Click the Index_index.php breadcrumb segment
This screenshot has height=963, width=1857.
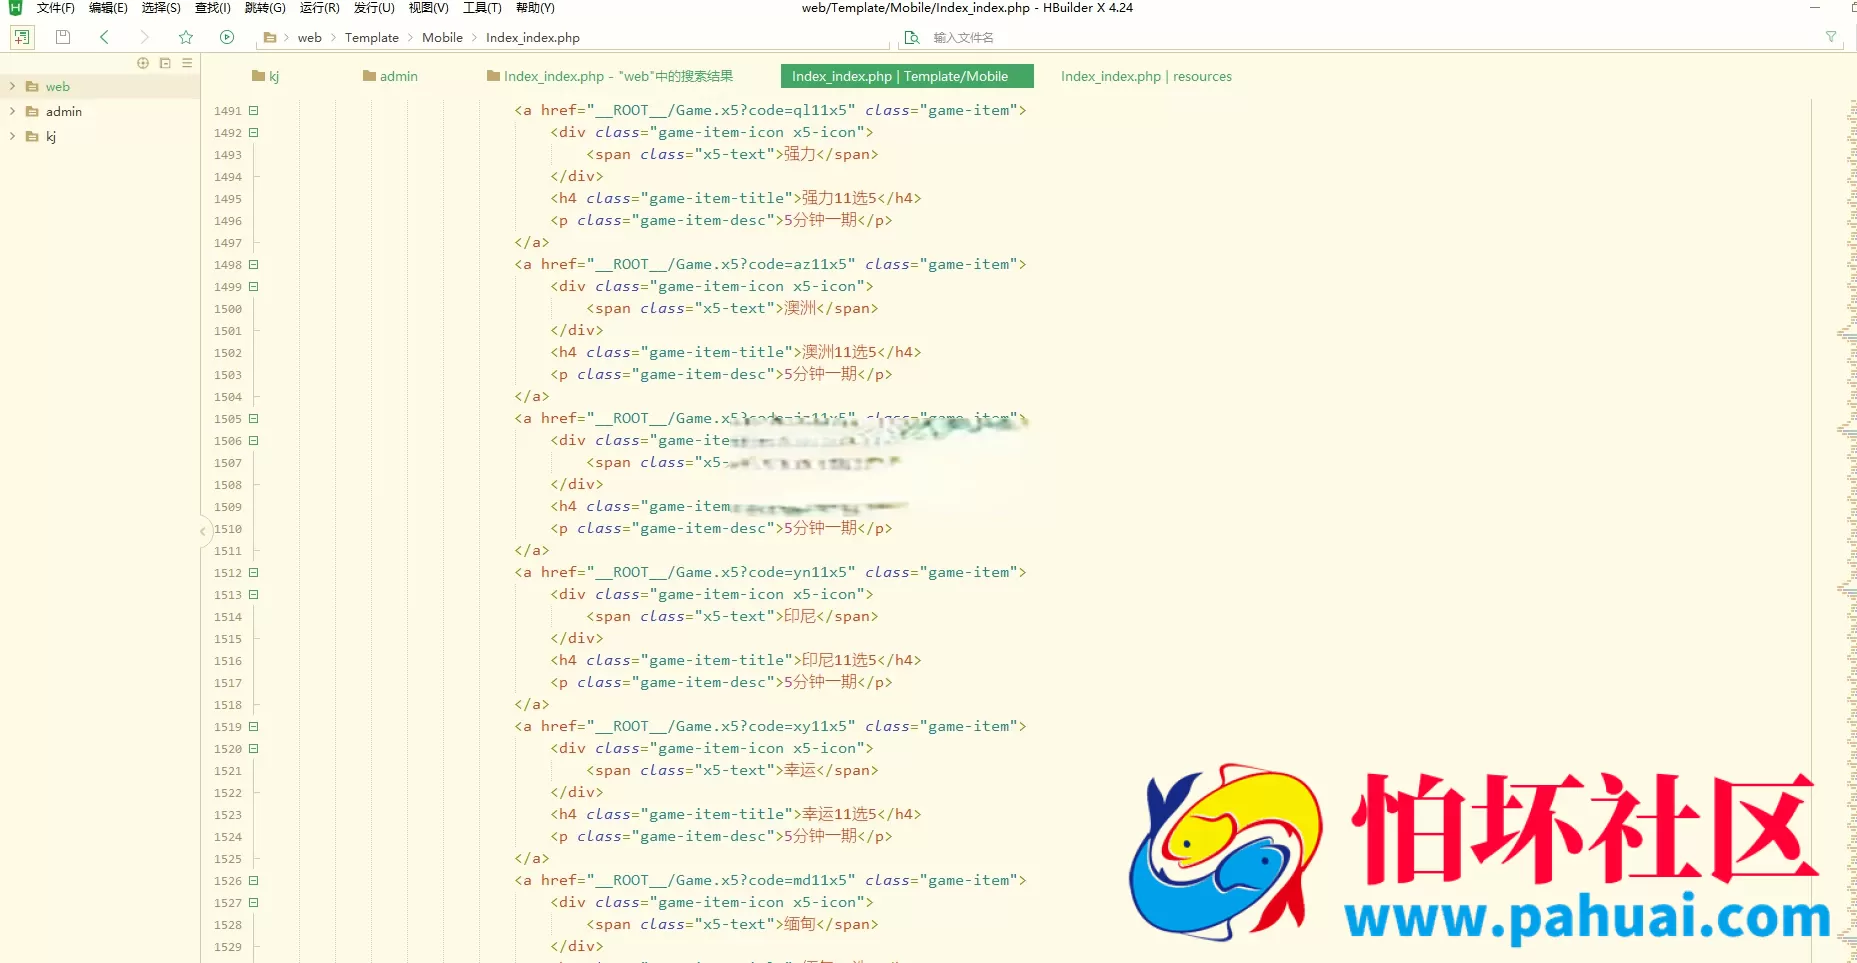point(533,38)
